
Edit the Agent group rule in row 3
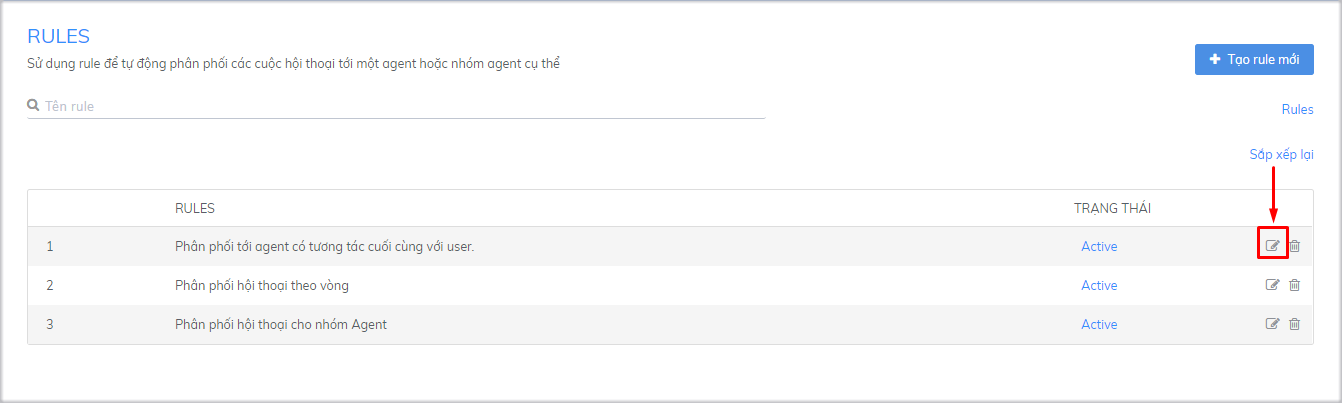coord(1272,324)
